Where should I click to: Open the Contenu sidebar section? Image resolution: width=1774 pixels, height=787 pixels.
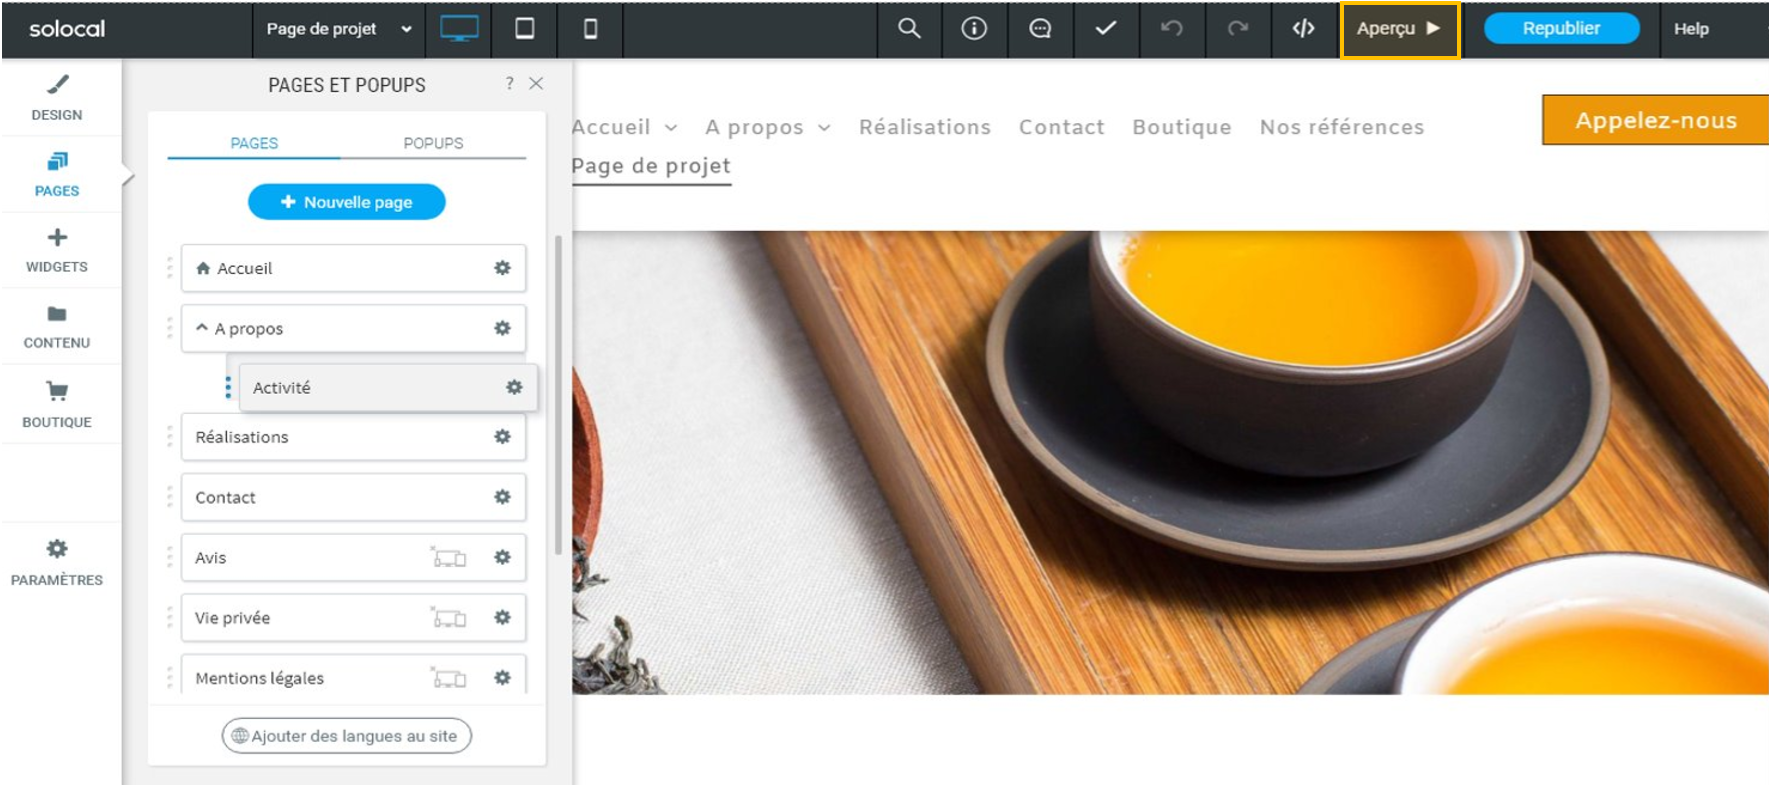[x=57, y=327]
